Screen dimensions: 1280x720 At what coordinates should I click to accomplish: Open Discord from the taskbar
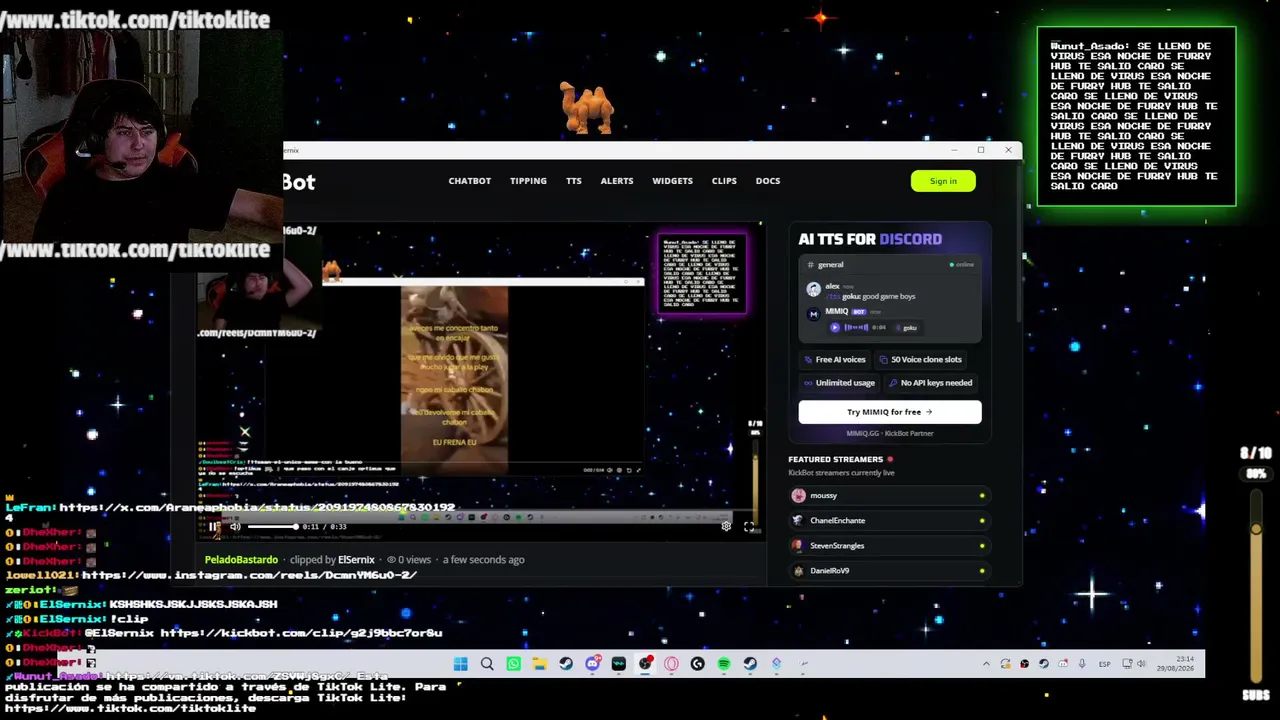[x=592, y=664]
